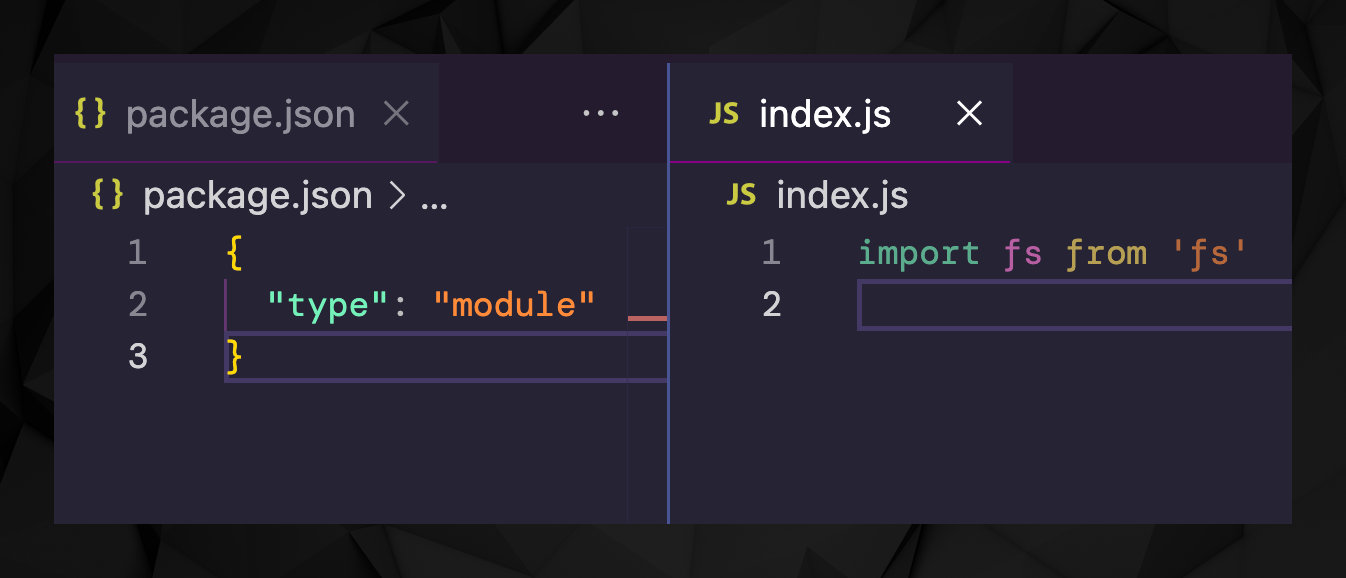This screenshot has height=578, width=1346.
Task: Click the JS icon in index.js tab
Action: (x=723, y=114)
